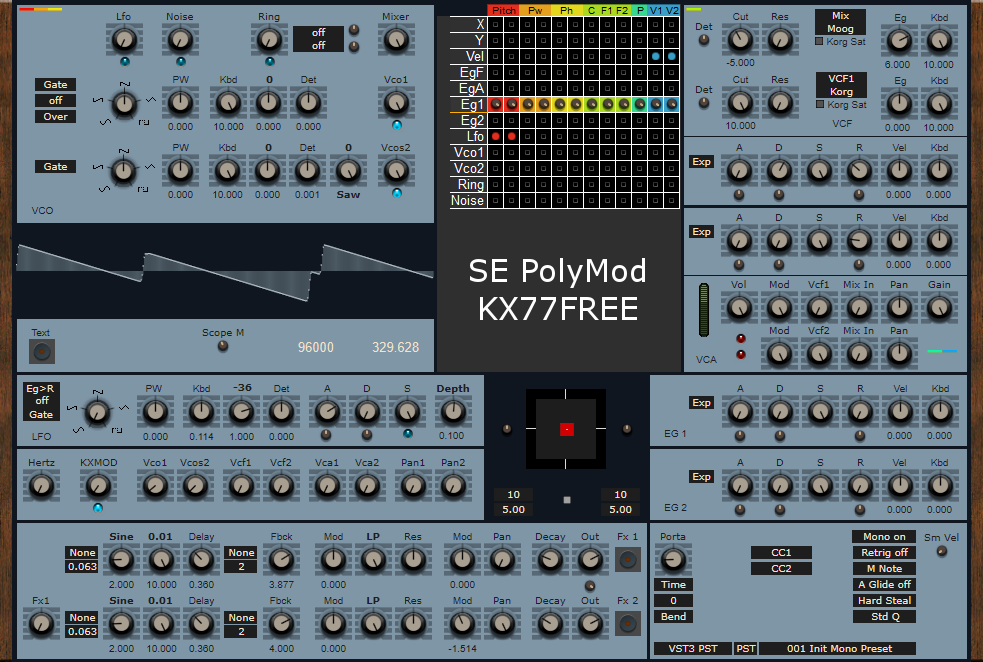
Task: Adjust the upper filter Res knob
Action: (780, 40)
